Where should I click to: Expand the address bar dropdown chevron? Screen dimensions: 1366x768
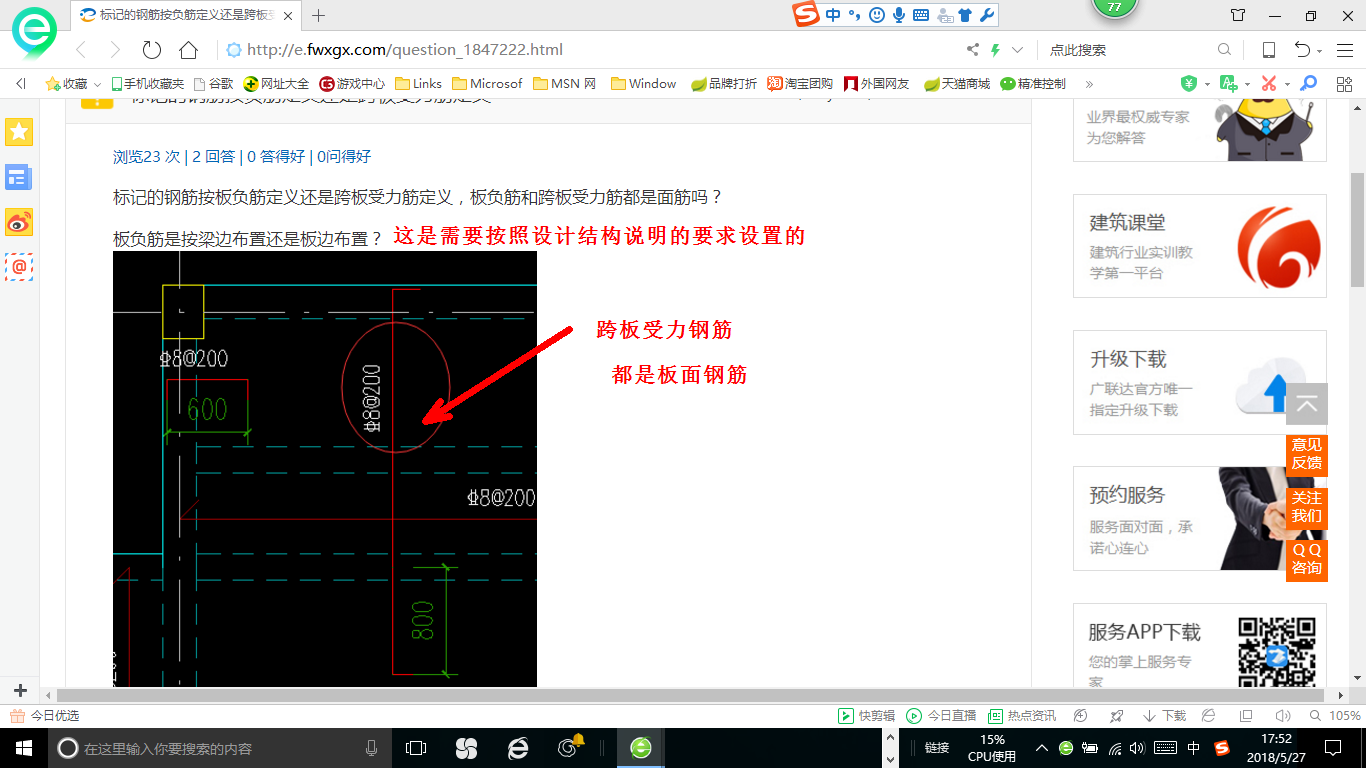coord(1018,50)
